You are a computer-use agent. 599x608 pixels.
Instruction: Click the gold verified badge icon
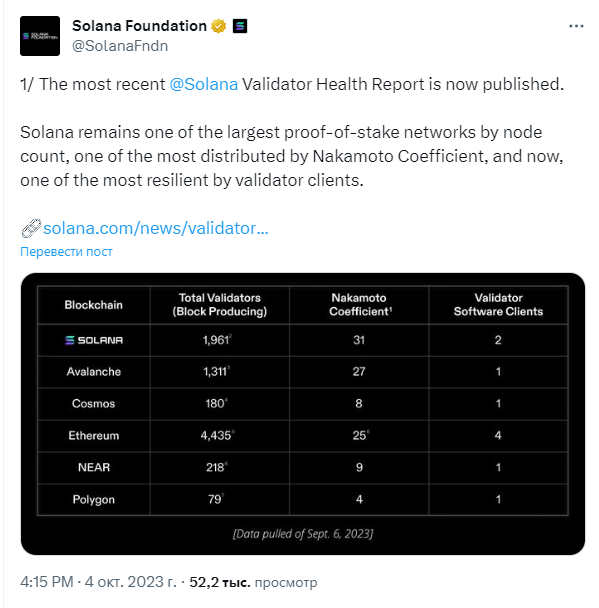(x=218, y=26)
